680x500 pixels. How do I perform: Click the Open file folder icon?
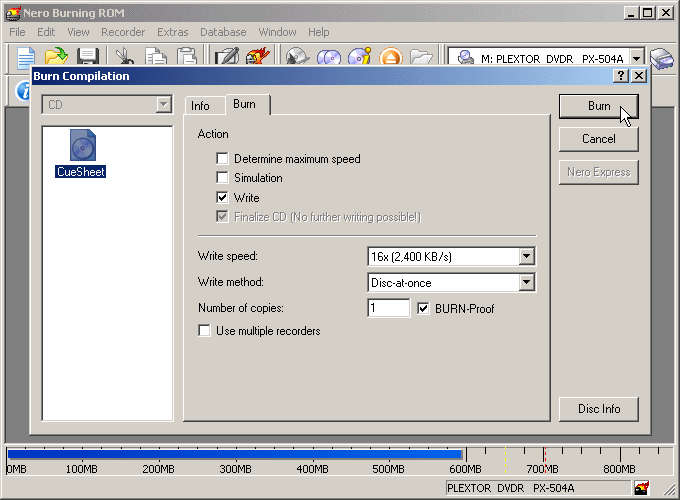point(56,57)
